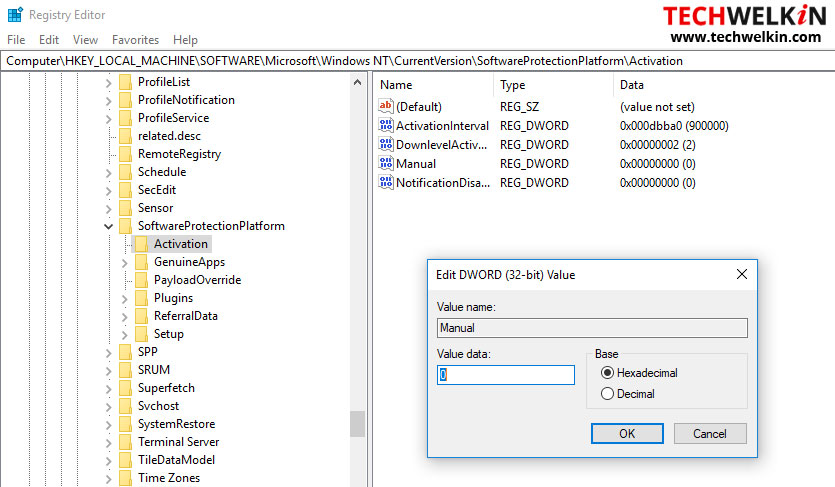
Task: Expand the Plugins subkey
Action: coord(125,299)
